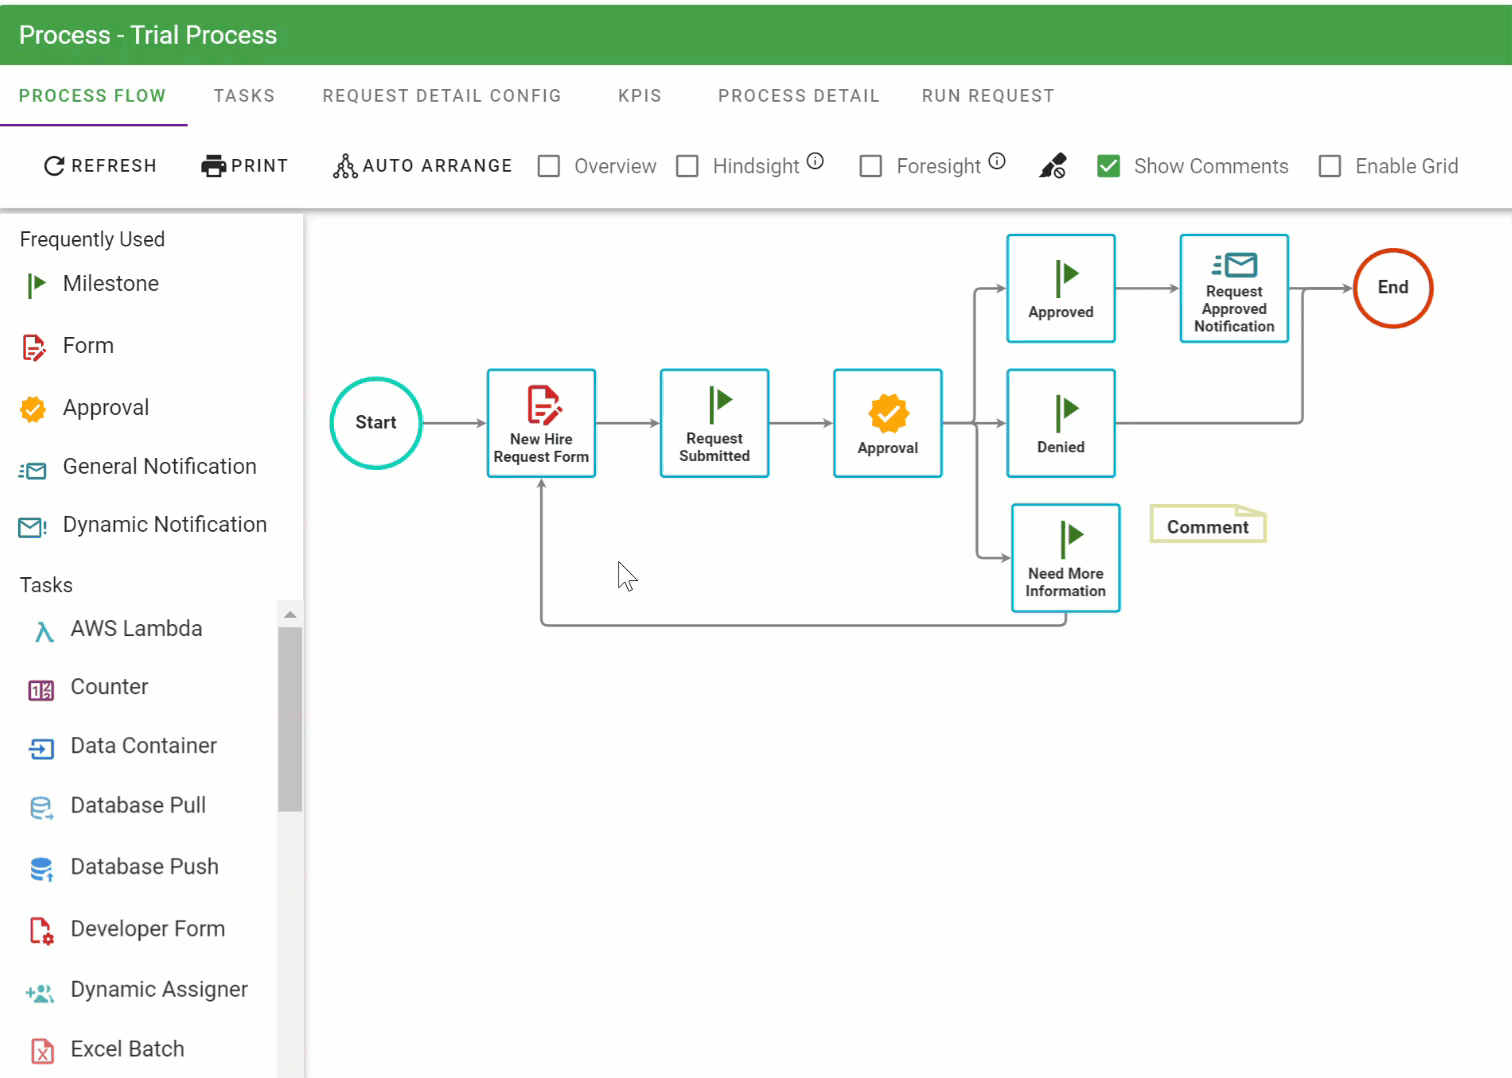Switch to the Run Request tab
Screen dimensions: 1512x1078
988,96
